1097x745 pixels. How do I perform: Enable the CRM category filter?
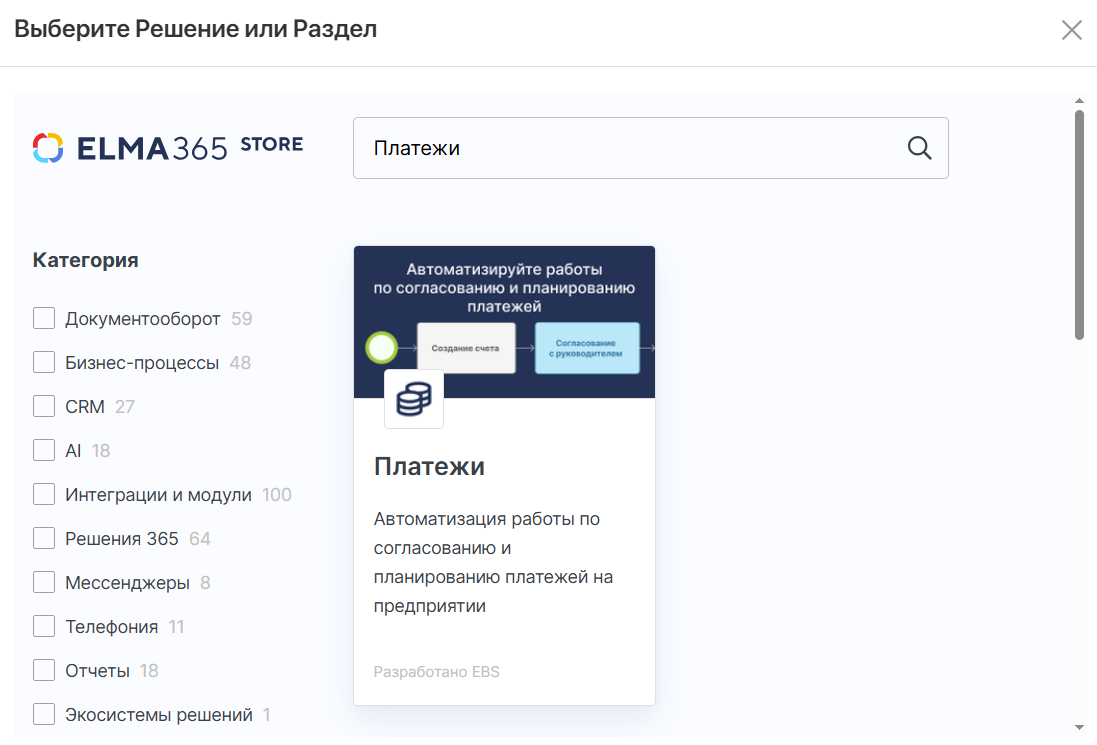pos(44,406)
